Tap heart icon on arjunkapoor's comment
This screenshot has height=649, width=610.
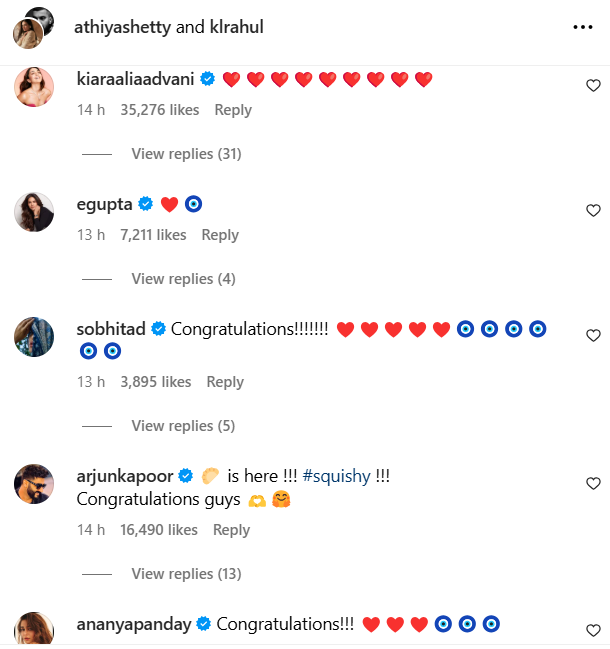pyautogui.click(x=593, y=483)
